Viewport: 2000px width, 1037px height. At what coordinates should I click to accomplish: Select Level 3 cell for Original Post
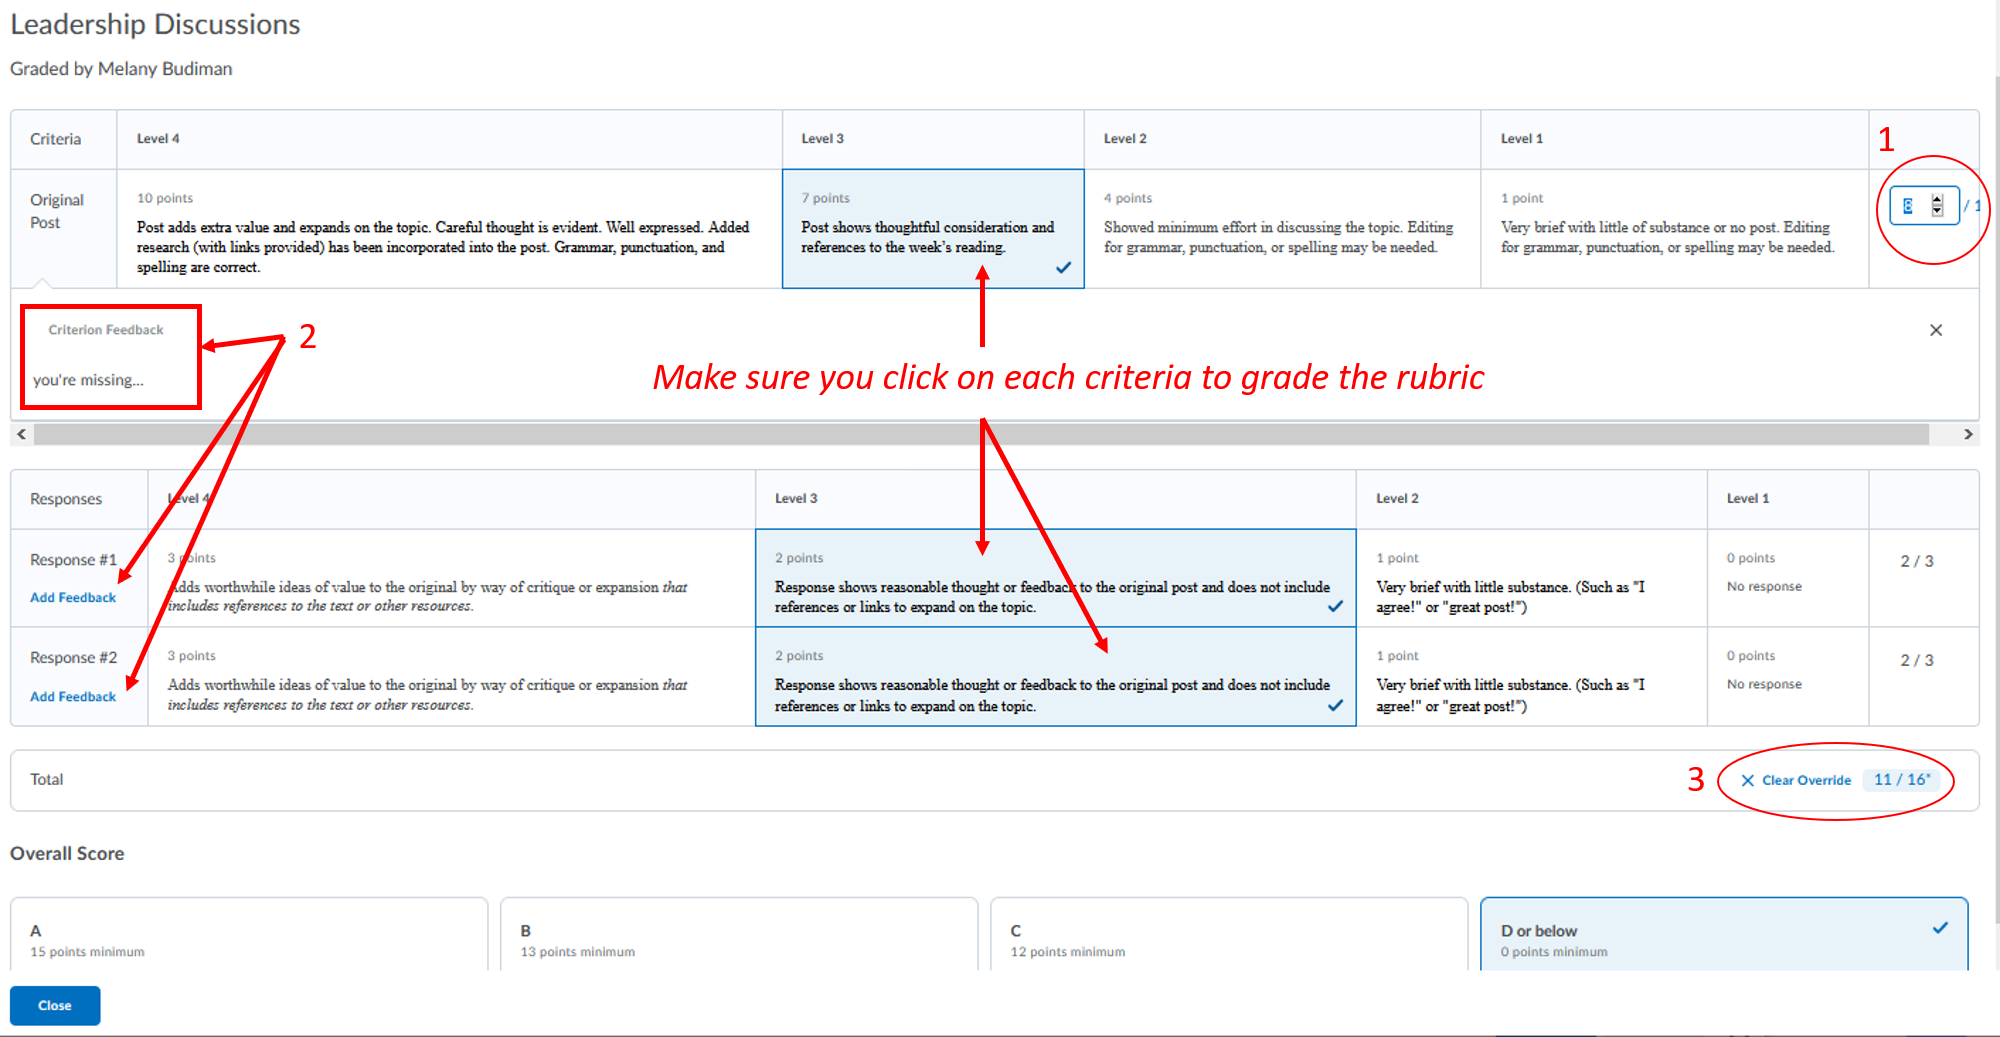point(932,230)
